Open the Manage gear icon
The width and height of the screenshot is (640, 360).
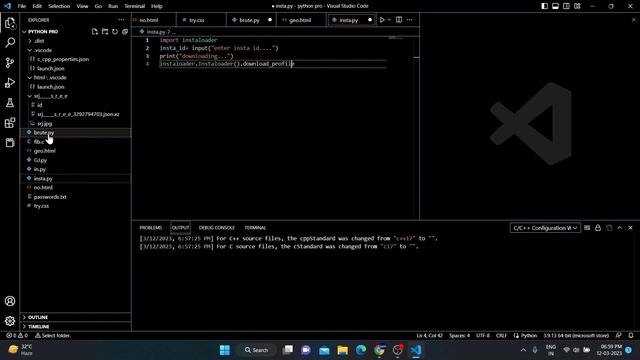click(x=10, y=321)
